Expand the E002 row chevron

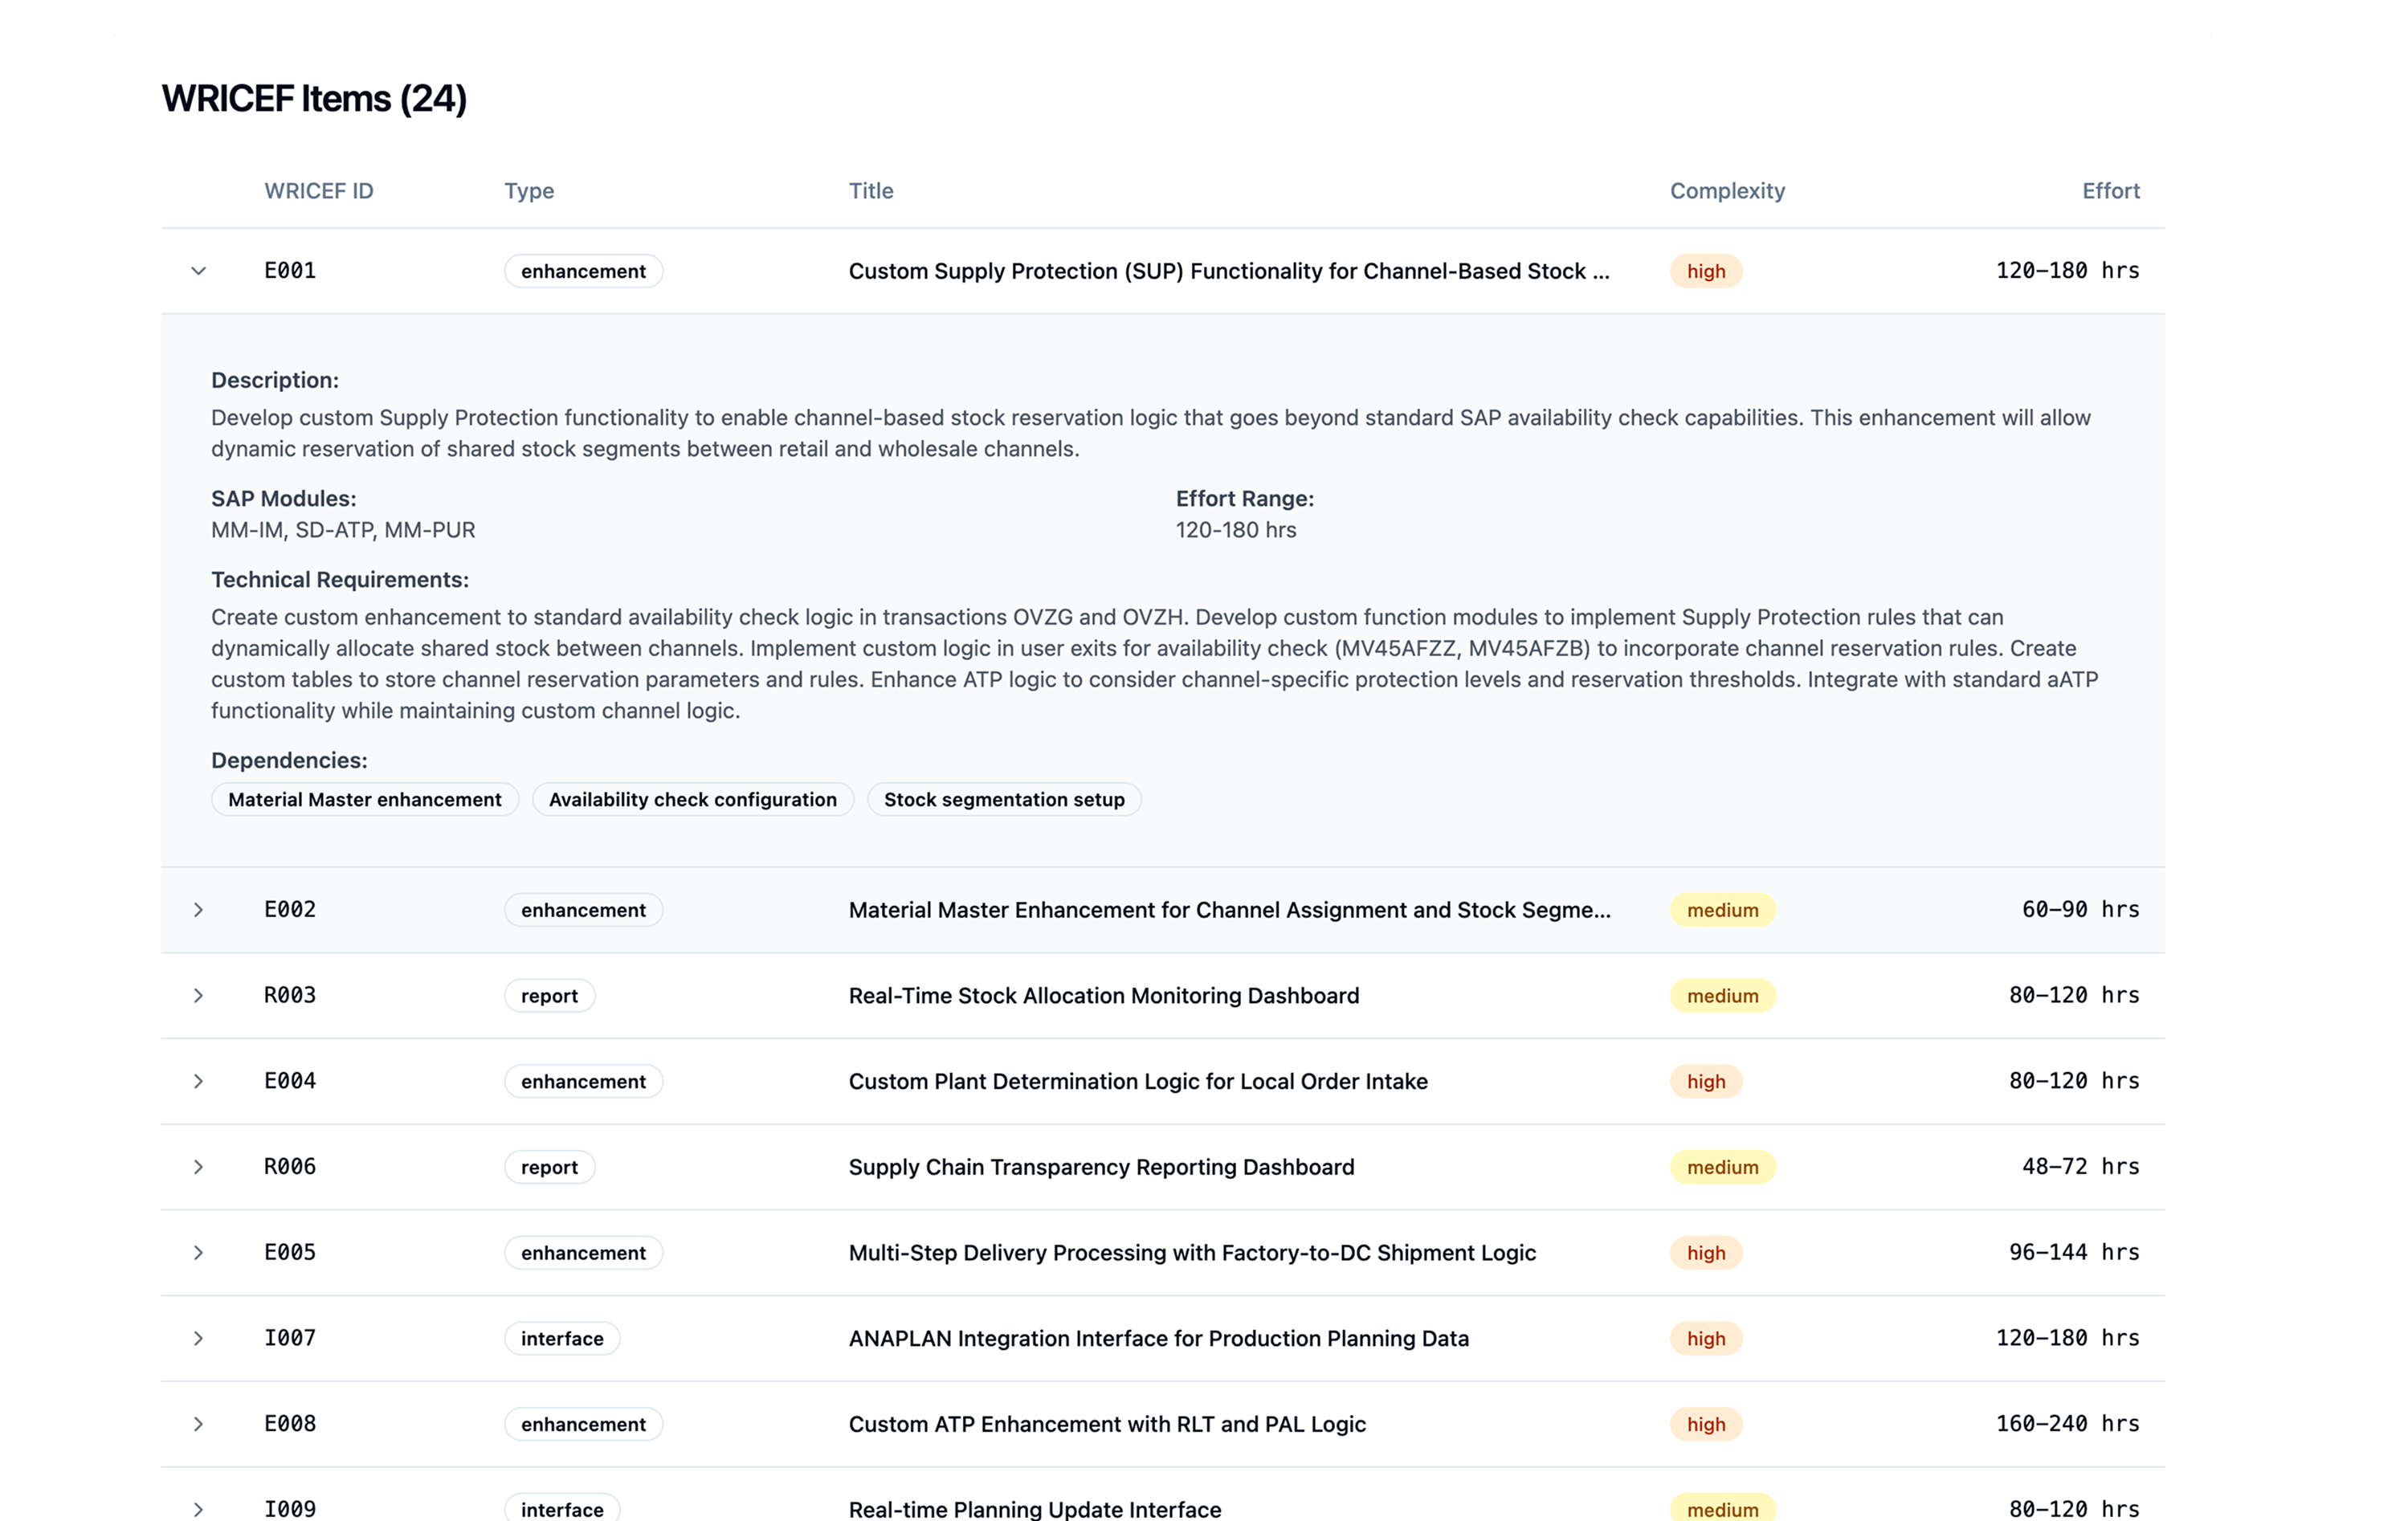[x=198, y=910]
